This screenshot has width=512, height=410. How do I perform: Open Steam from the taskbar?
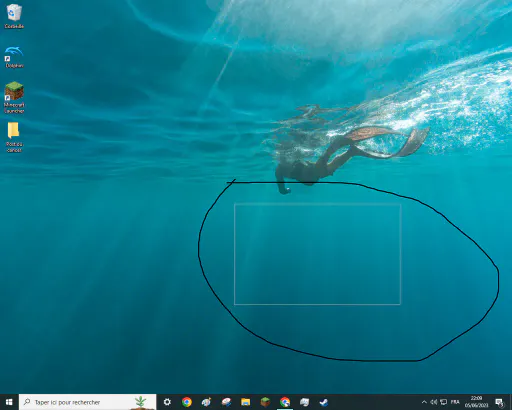tap(324, 402)
